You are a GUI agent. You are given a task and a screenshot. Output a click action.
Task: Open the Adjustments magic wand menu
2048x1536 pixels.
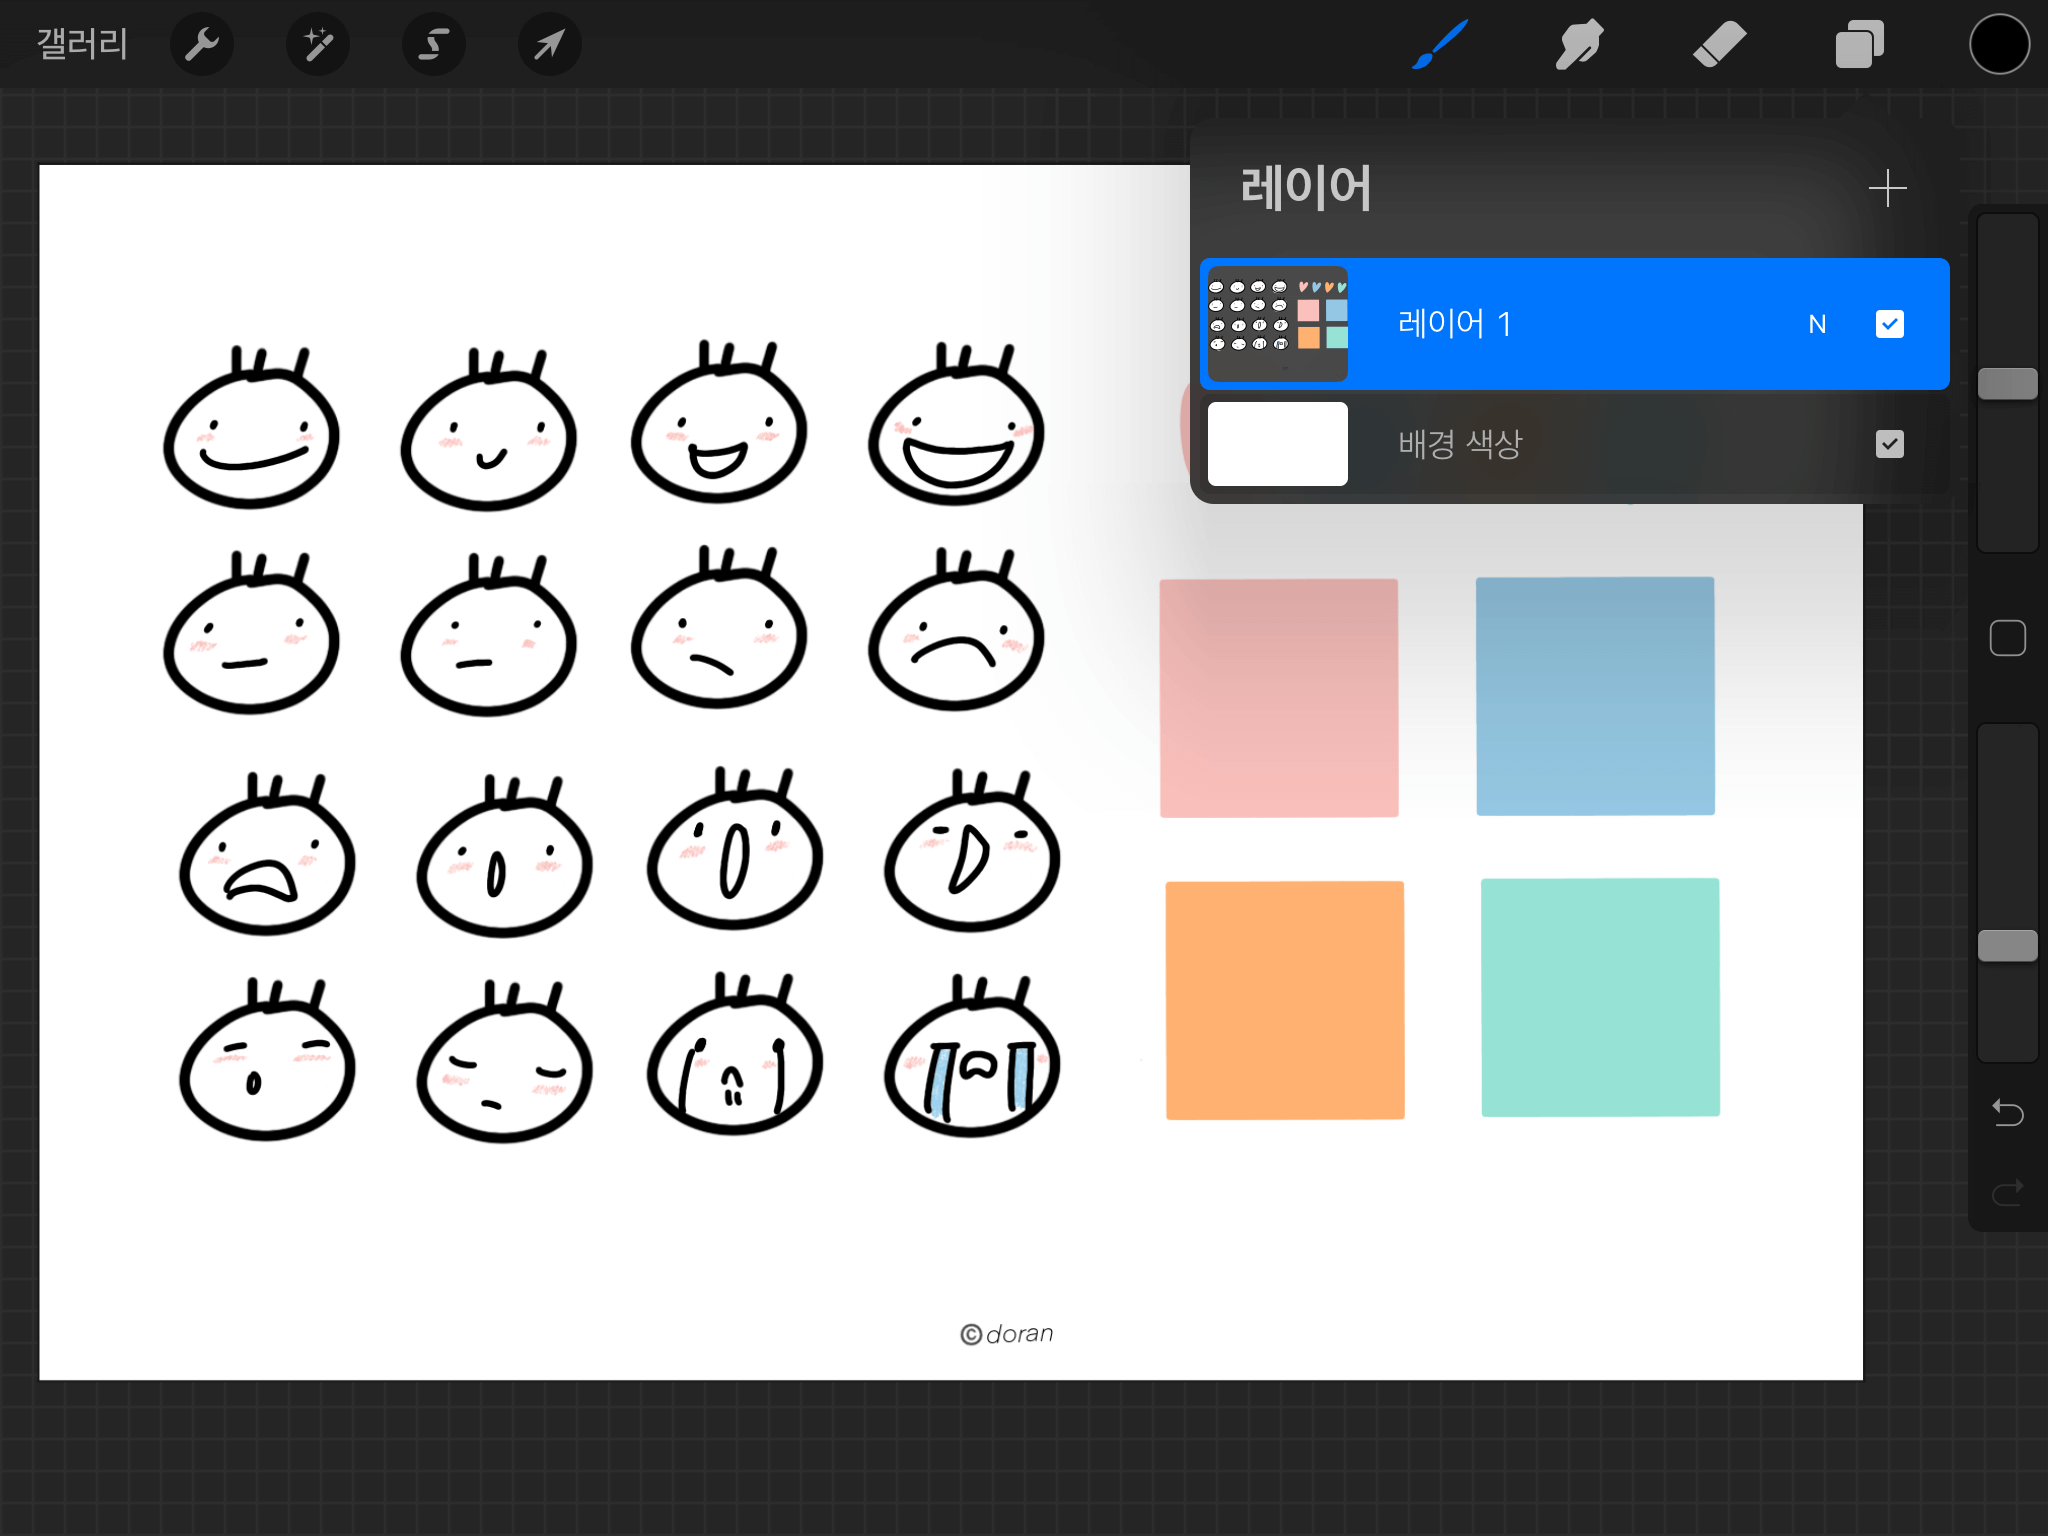(318, 44)
